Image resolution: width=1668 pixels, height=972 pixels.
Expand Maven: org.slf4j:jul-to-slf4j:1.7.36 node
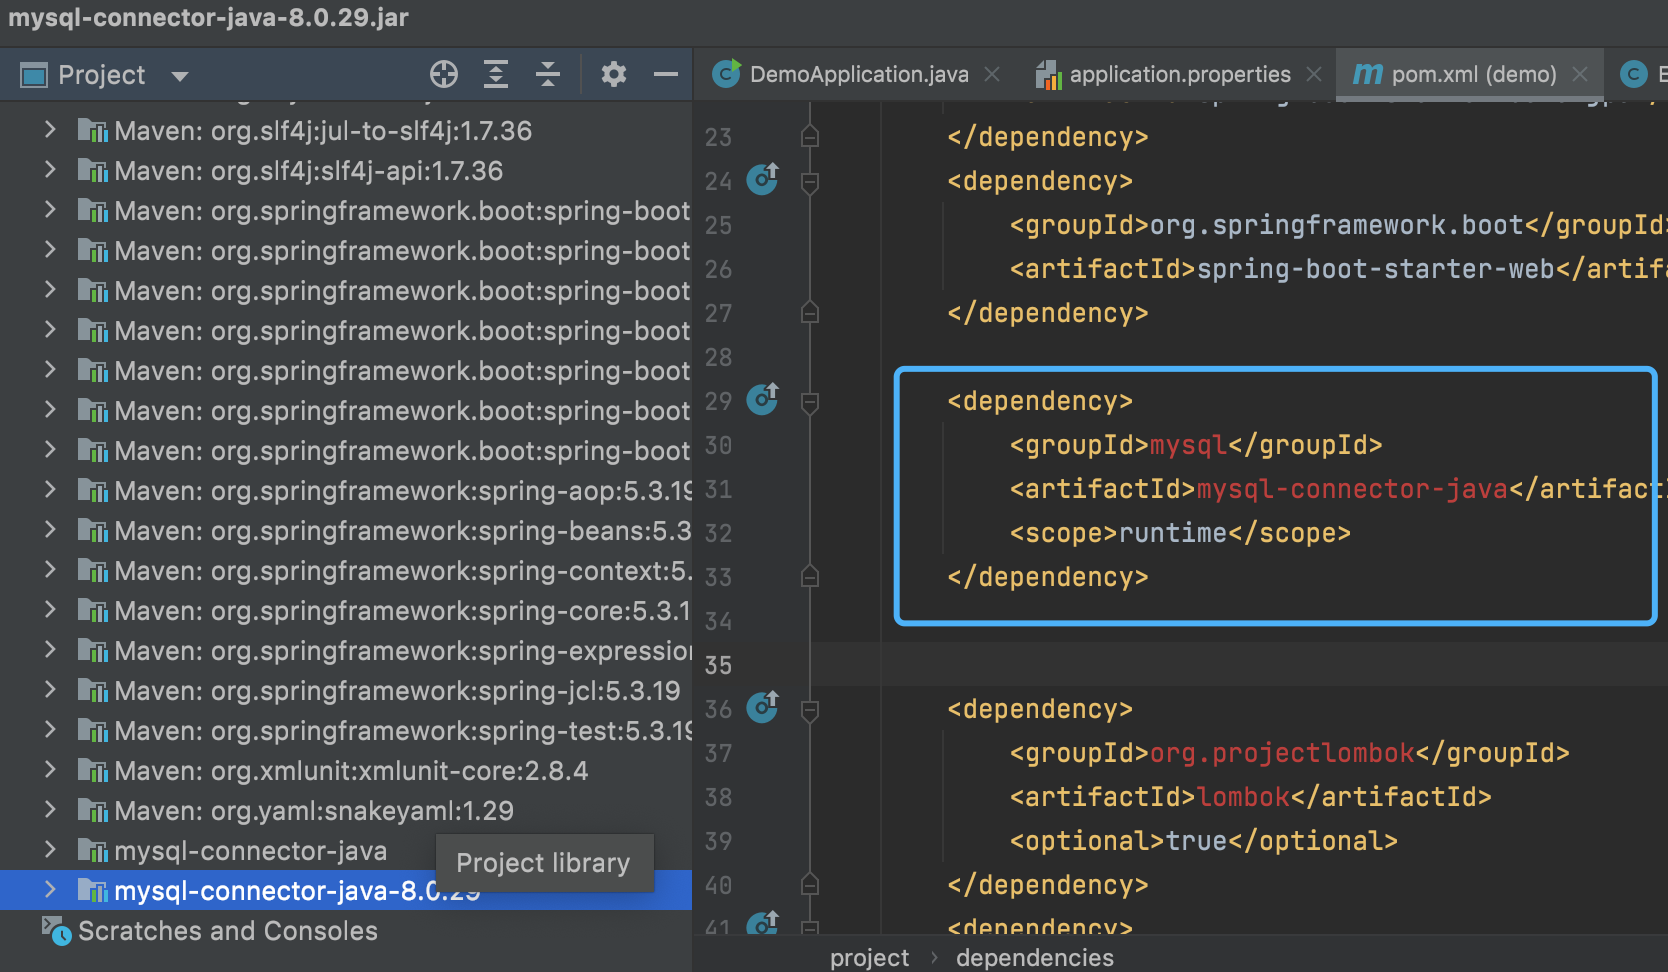(x=50, y=130)
